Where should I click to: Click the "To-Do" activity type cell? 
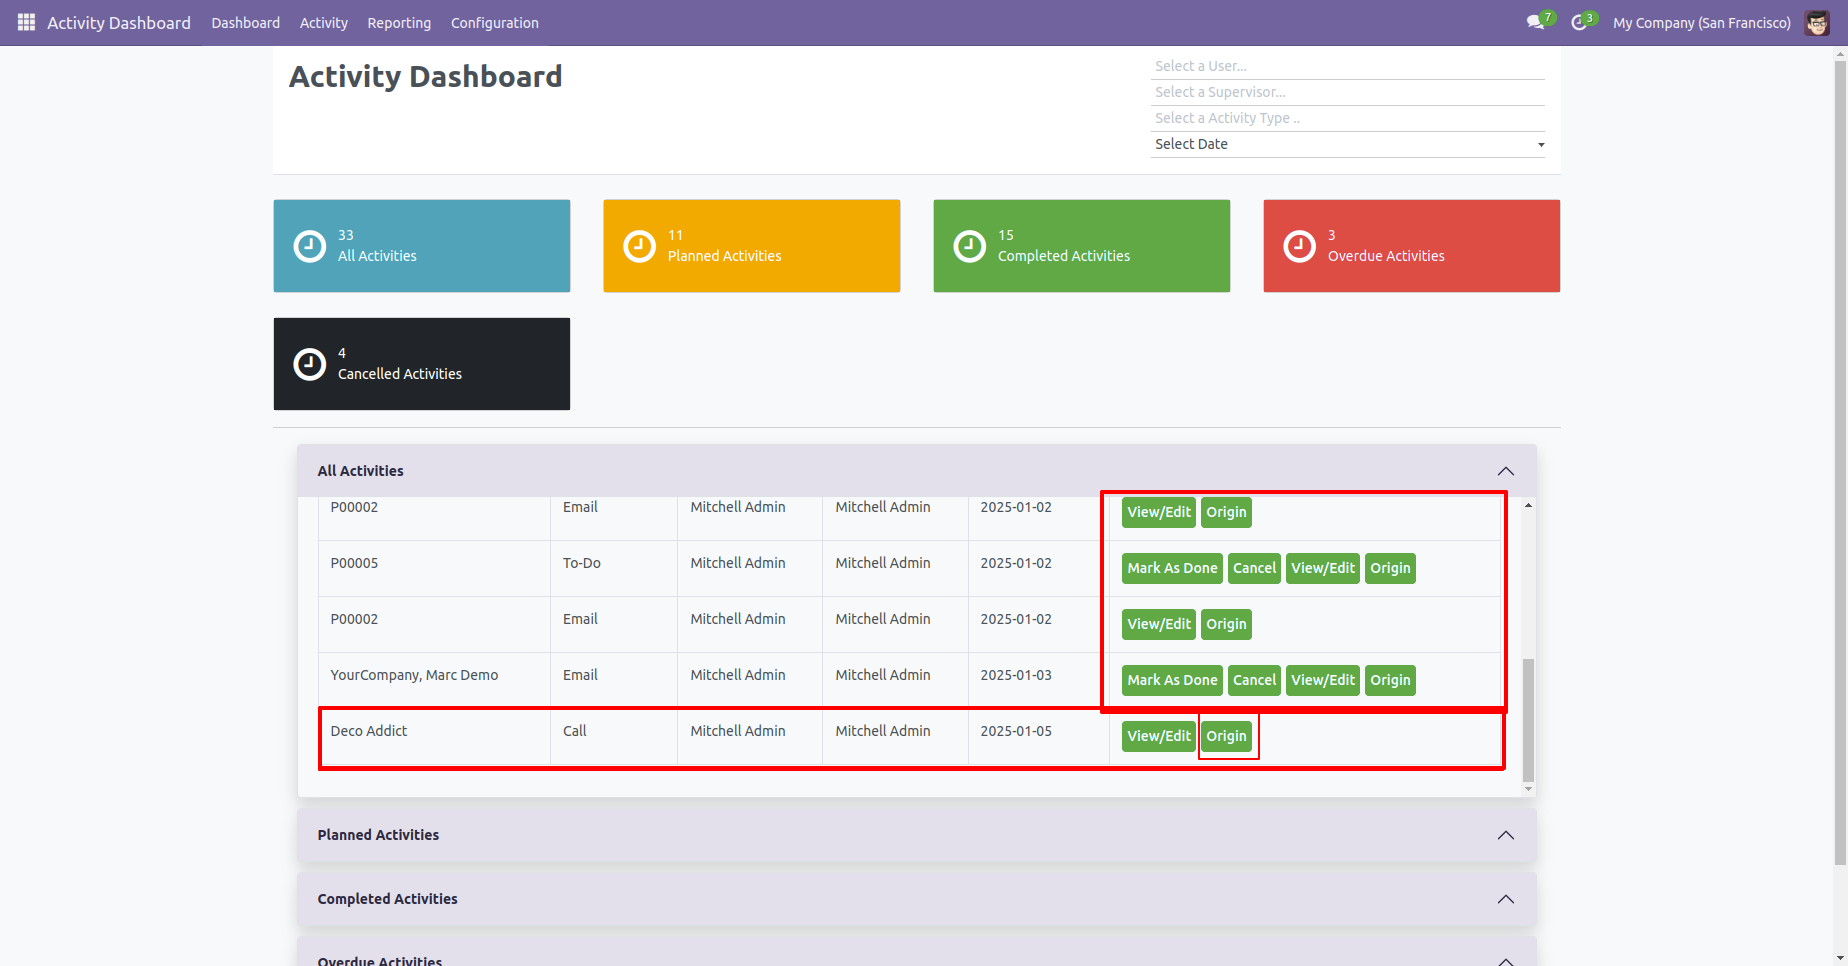(614, 569)
